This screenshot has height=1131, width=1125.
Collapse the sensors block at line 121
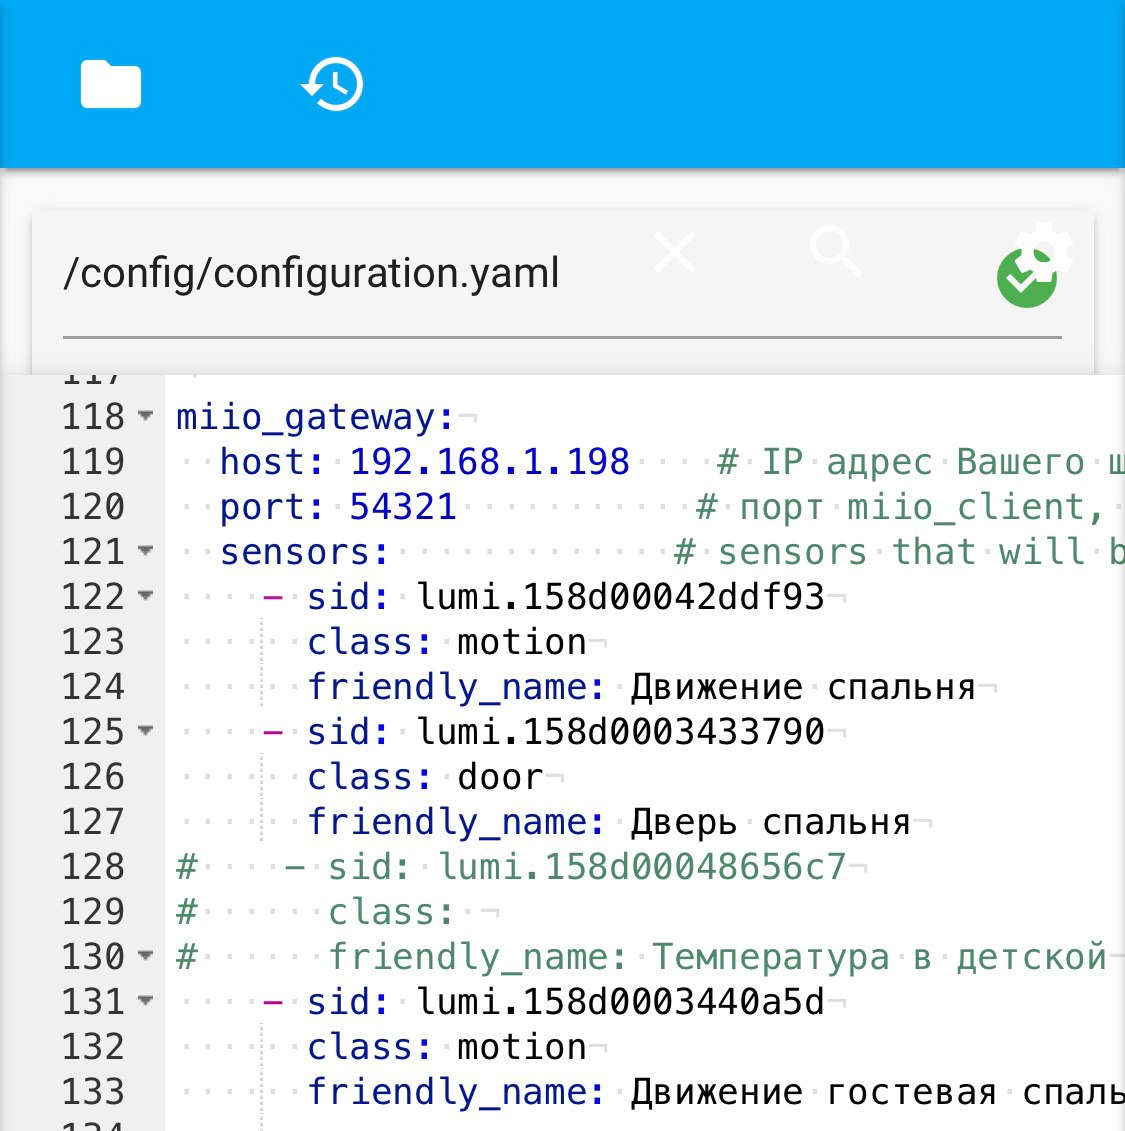[146, 551]
